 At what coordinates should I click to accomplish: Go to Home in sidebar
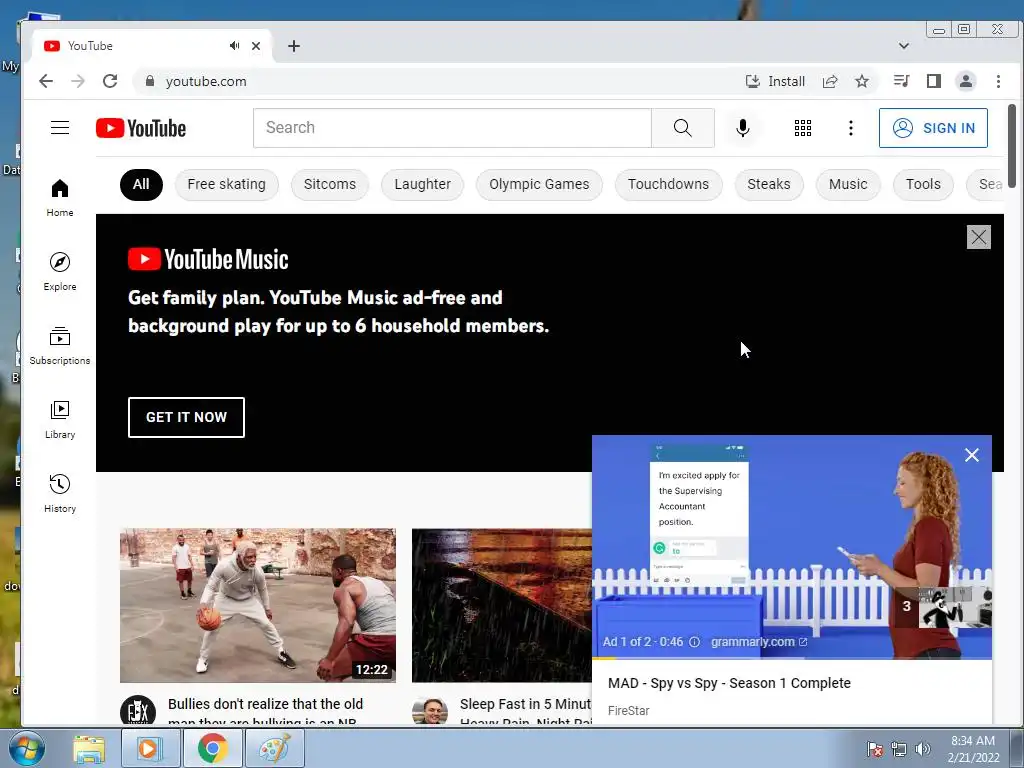pyautogui.click(x=59, y=198)
